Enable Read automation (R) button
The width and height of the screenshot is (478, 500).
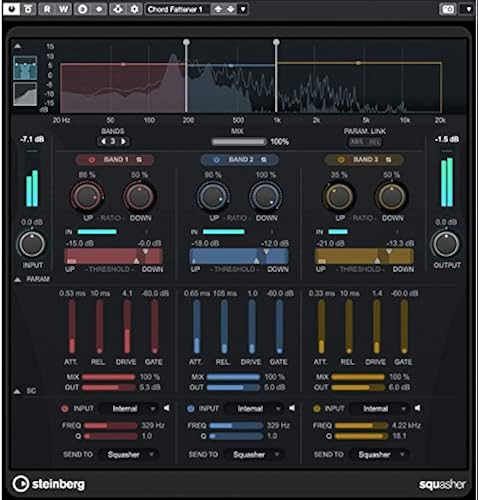point(47,9)
